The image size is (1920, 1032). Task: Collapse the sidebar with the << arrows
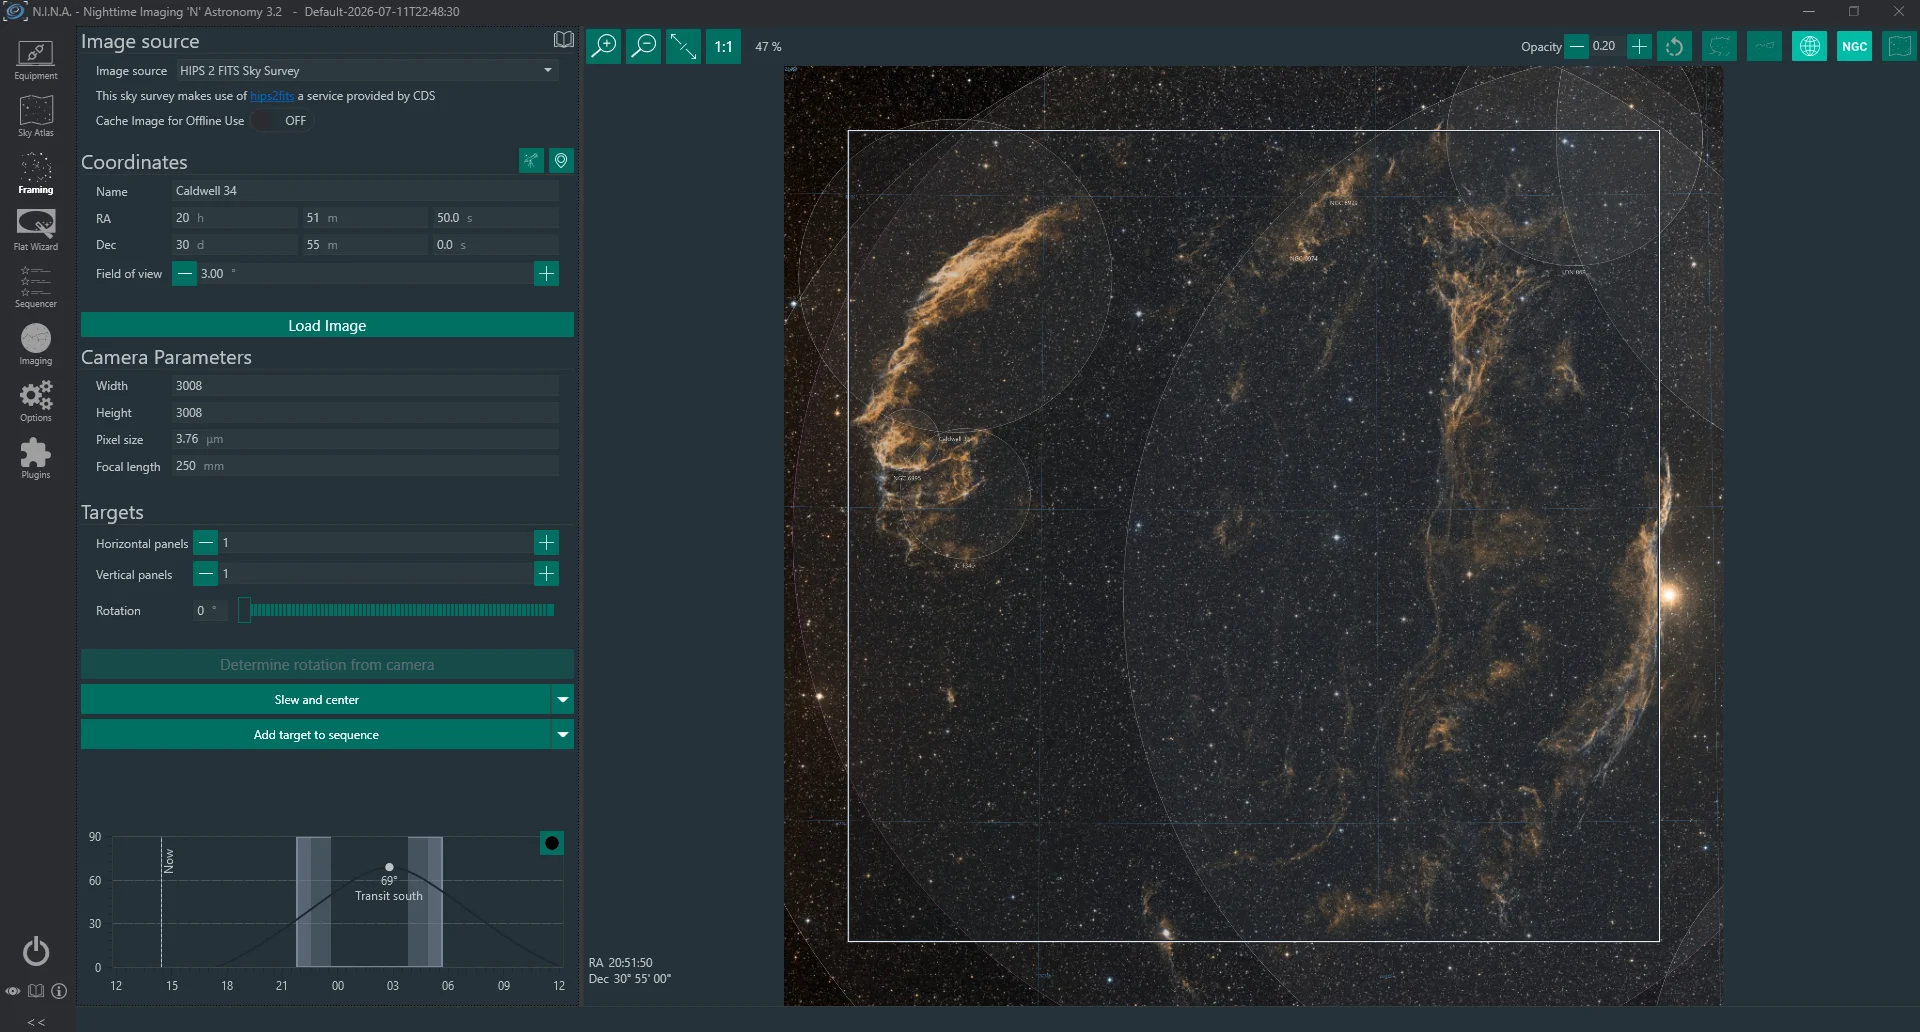[x=36, y=1022]
